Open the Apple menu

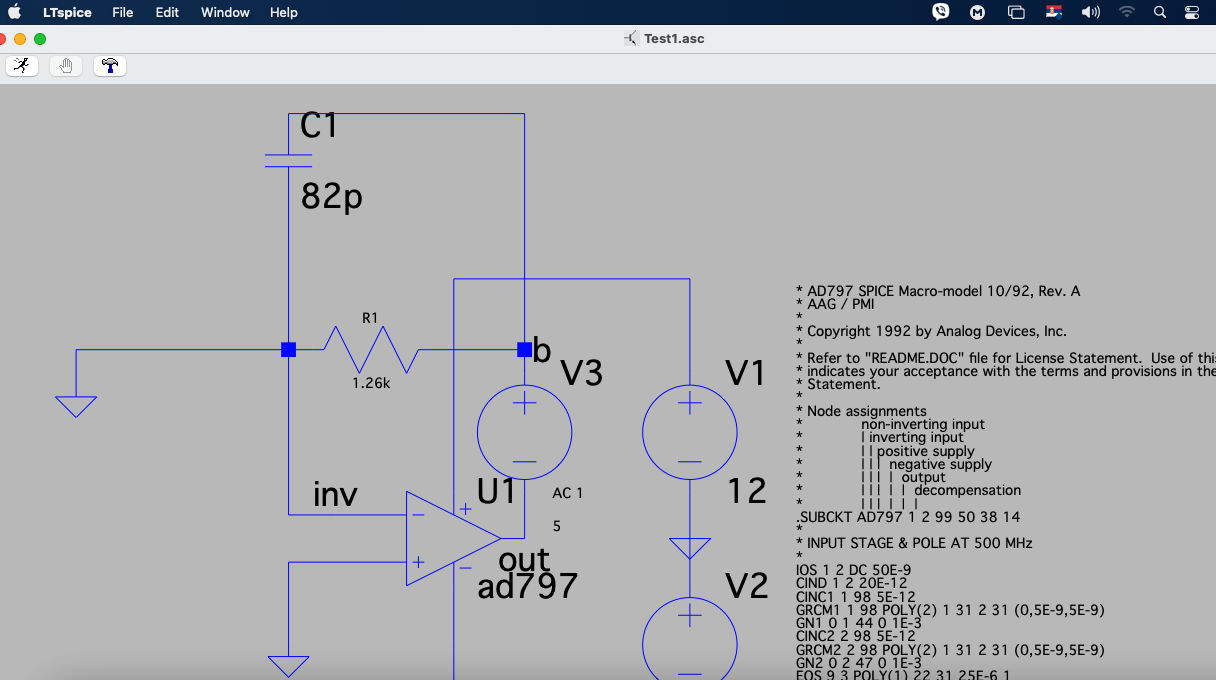(x=15, y=12)
